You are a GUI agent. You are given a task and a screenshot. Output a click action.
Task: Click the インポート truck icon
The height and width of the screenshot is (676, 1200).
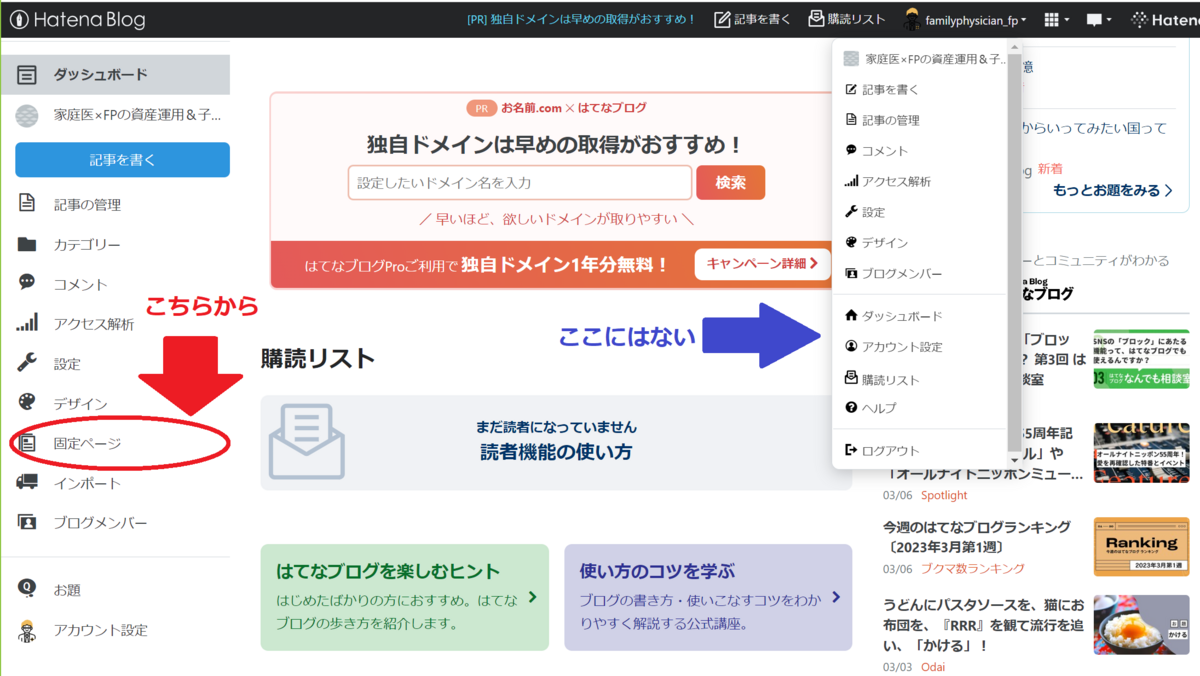pyautogui.click(x=27, y=482)
